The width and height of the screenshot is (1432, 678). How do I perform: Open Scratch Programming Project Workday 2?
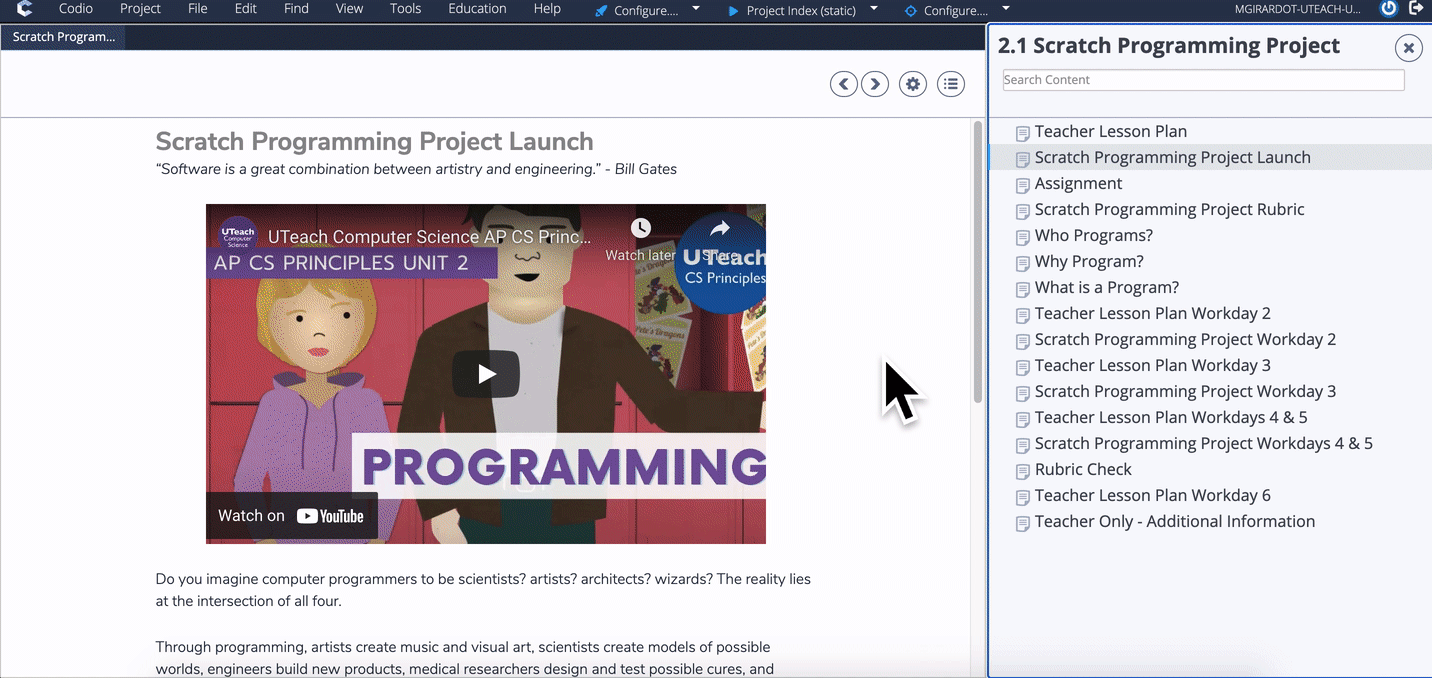pyautogui.click(x=1185, y=339)
